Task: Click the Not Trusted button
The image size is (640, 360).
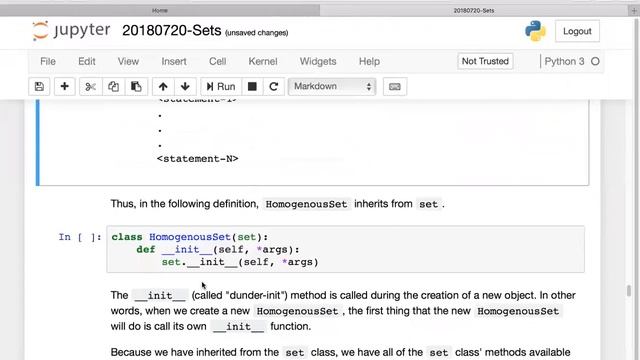Action: 485,61
